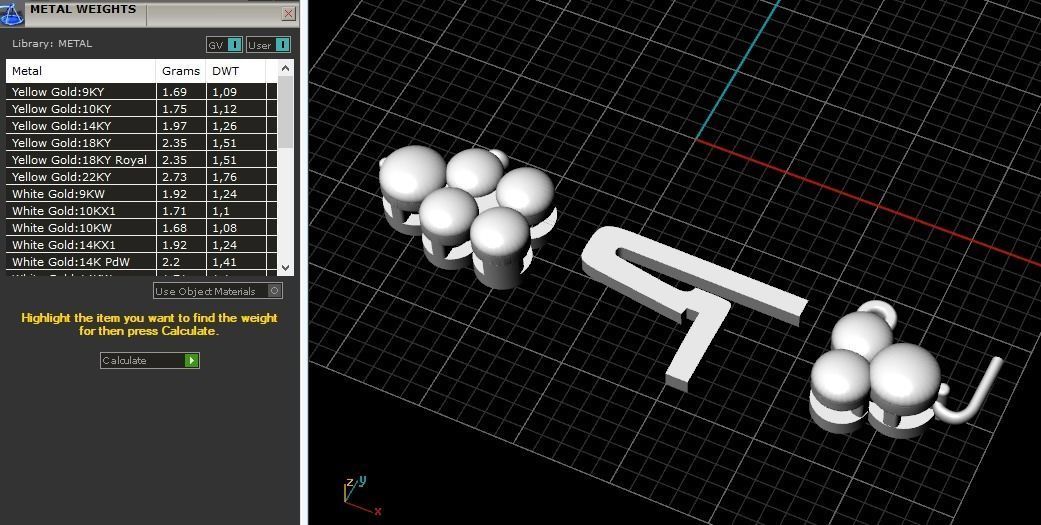The height and width of the screenshot is (525, 1041).
Task: Click the 1,76 DWT value
Action: pyautogui.click(x=224, y=177)
